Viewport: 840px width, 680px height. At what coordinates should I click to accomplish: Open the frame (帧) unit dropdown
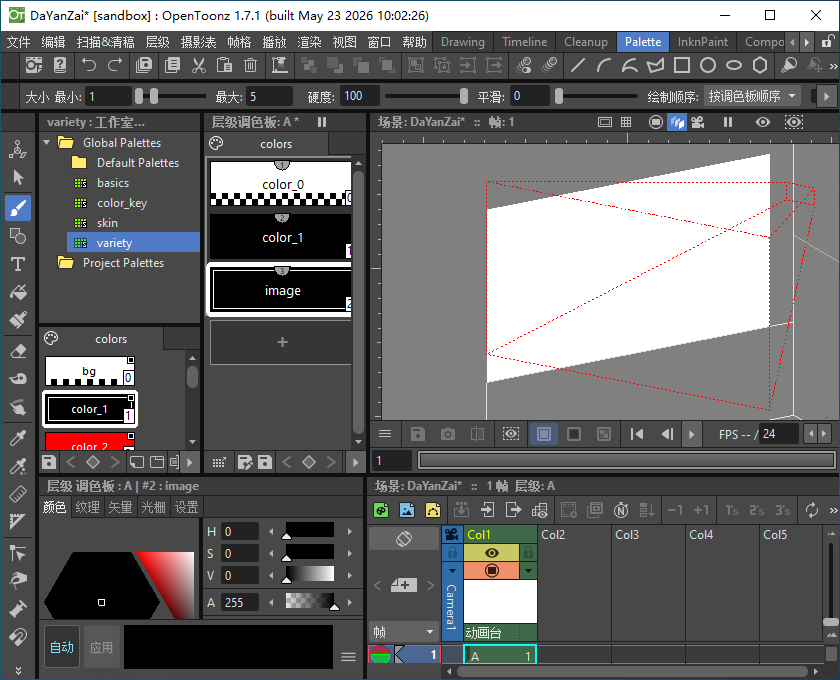[x=403, y=632]
